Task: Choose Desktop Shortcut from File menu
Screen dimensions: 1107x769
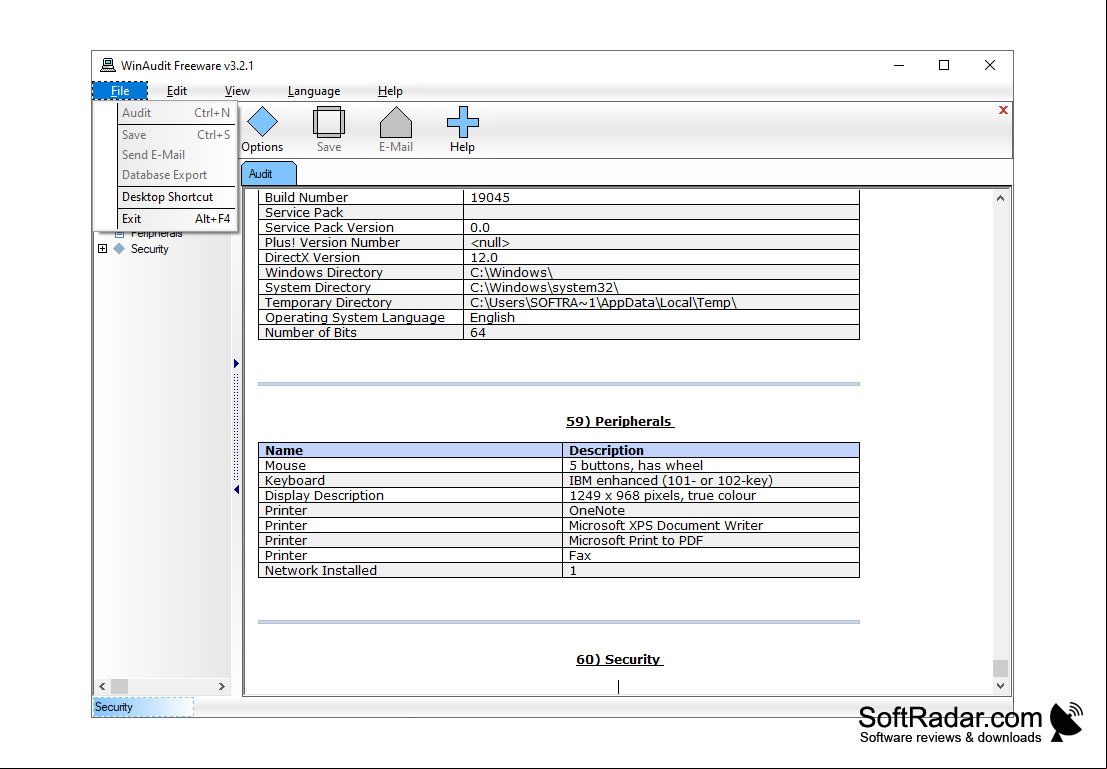Action: pyautogui.click(x=176, y=197)
